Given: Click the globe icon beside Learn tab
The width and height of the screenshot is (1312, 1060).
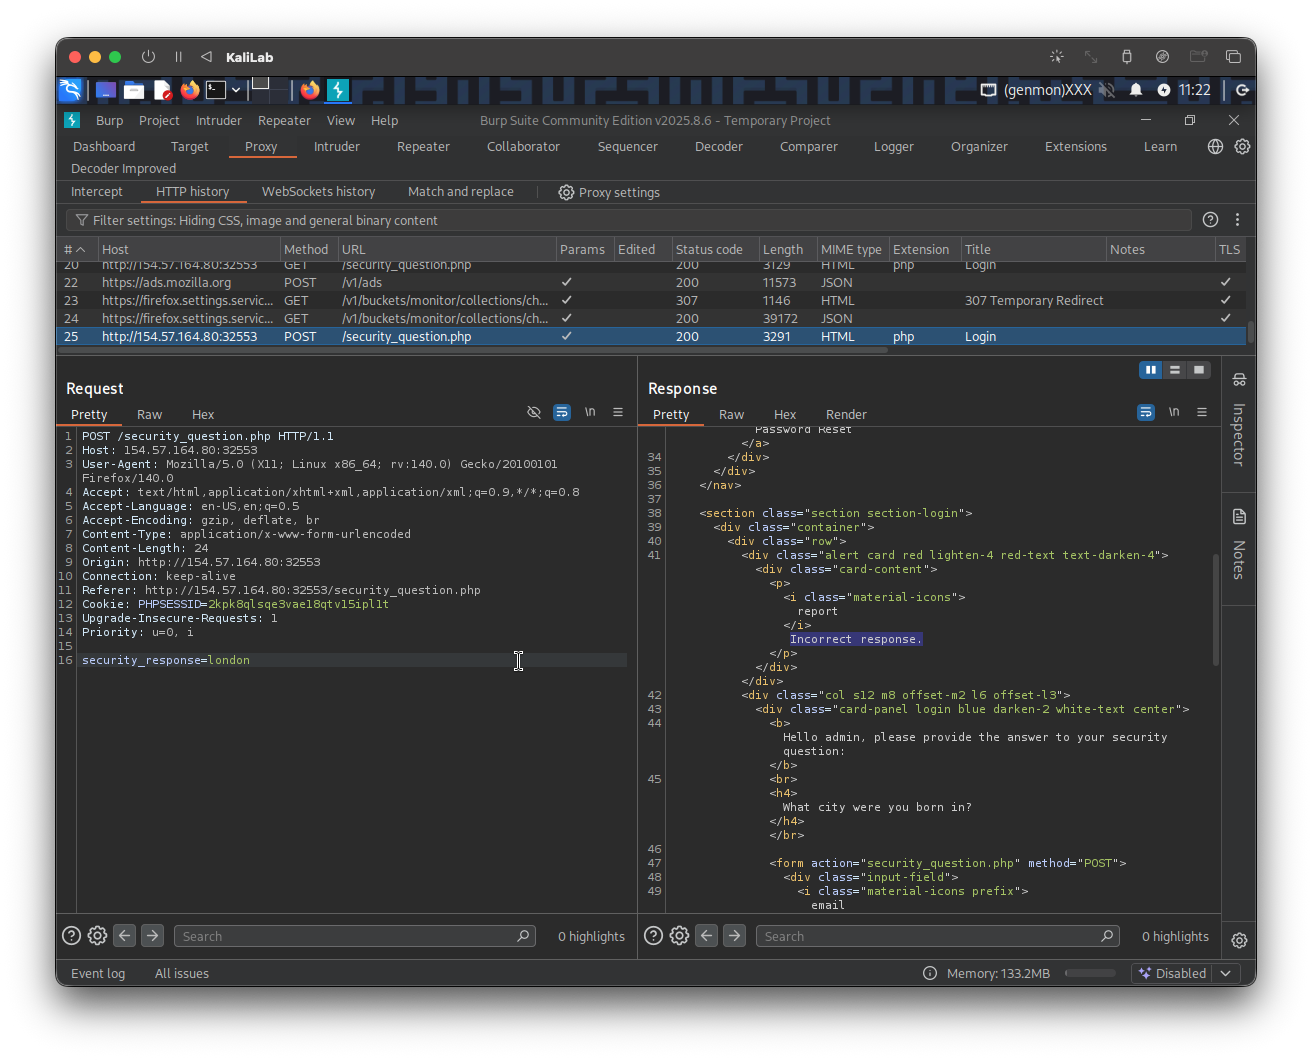Looking at the screenshot, I should [x=1215, y=147].
